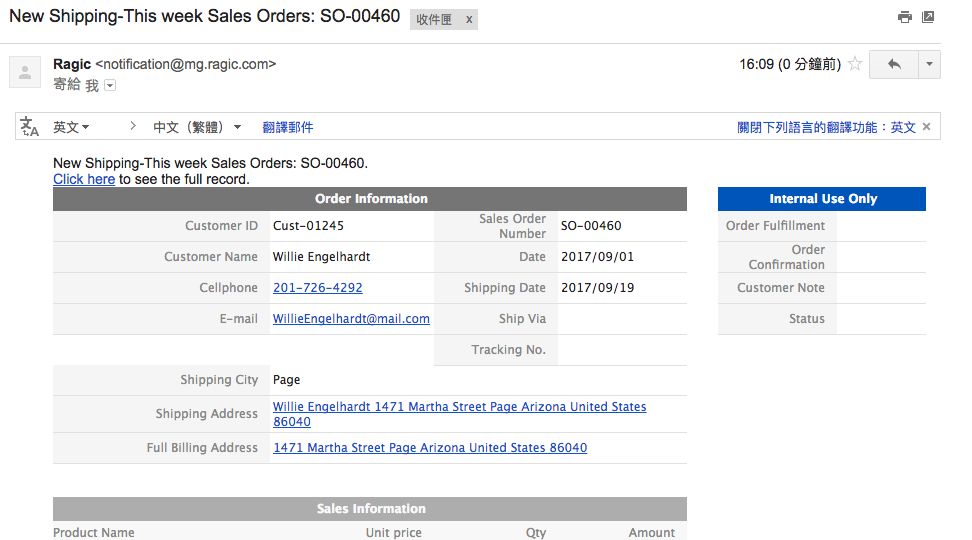
Task: Open email in new window icon
Action: [x=928, y=17]
